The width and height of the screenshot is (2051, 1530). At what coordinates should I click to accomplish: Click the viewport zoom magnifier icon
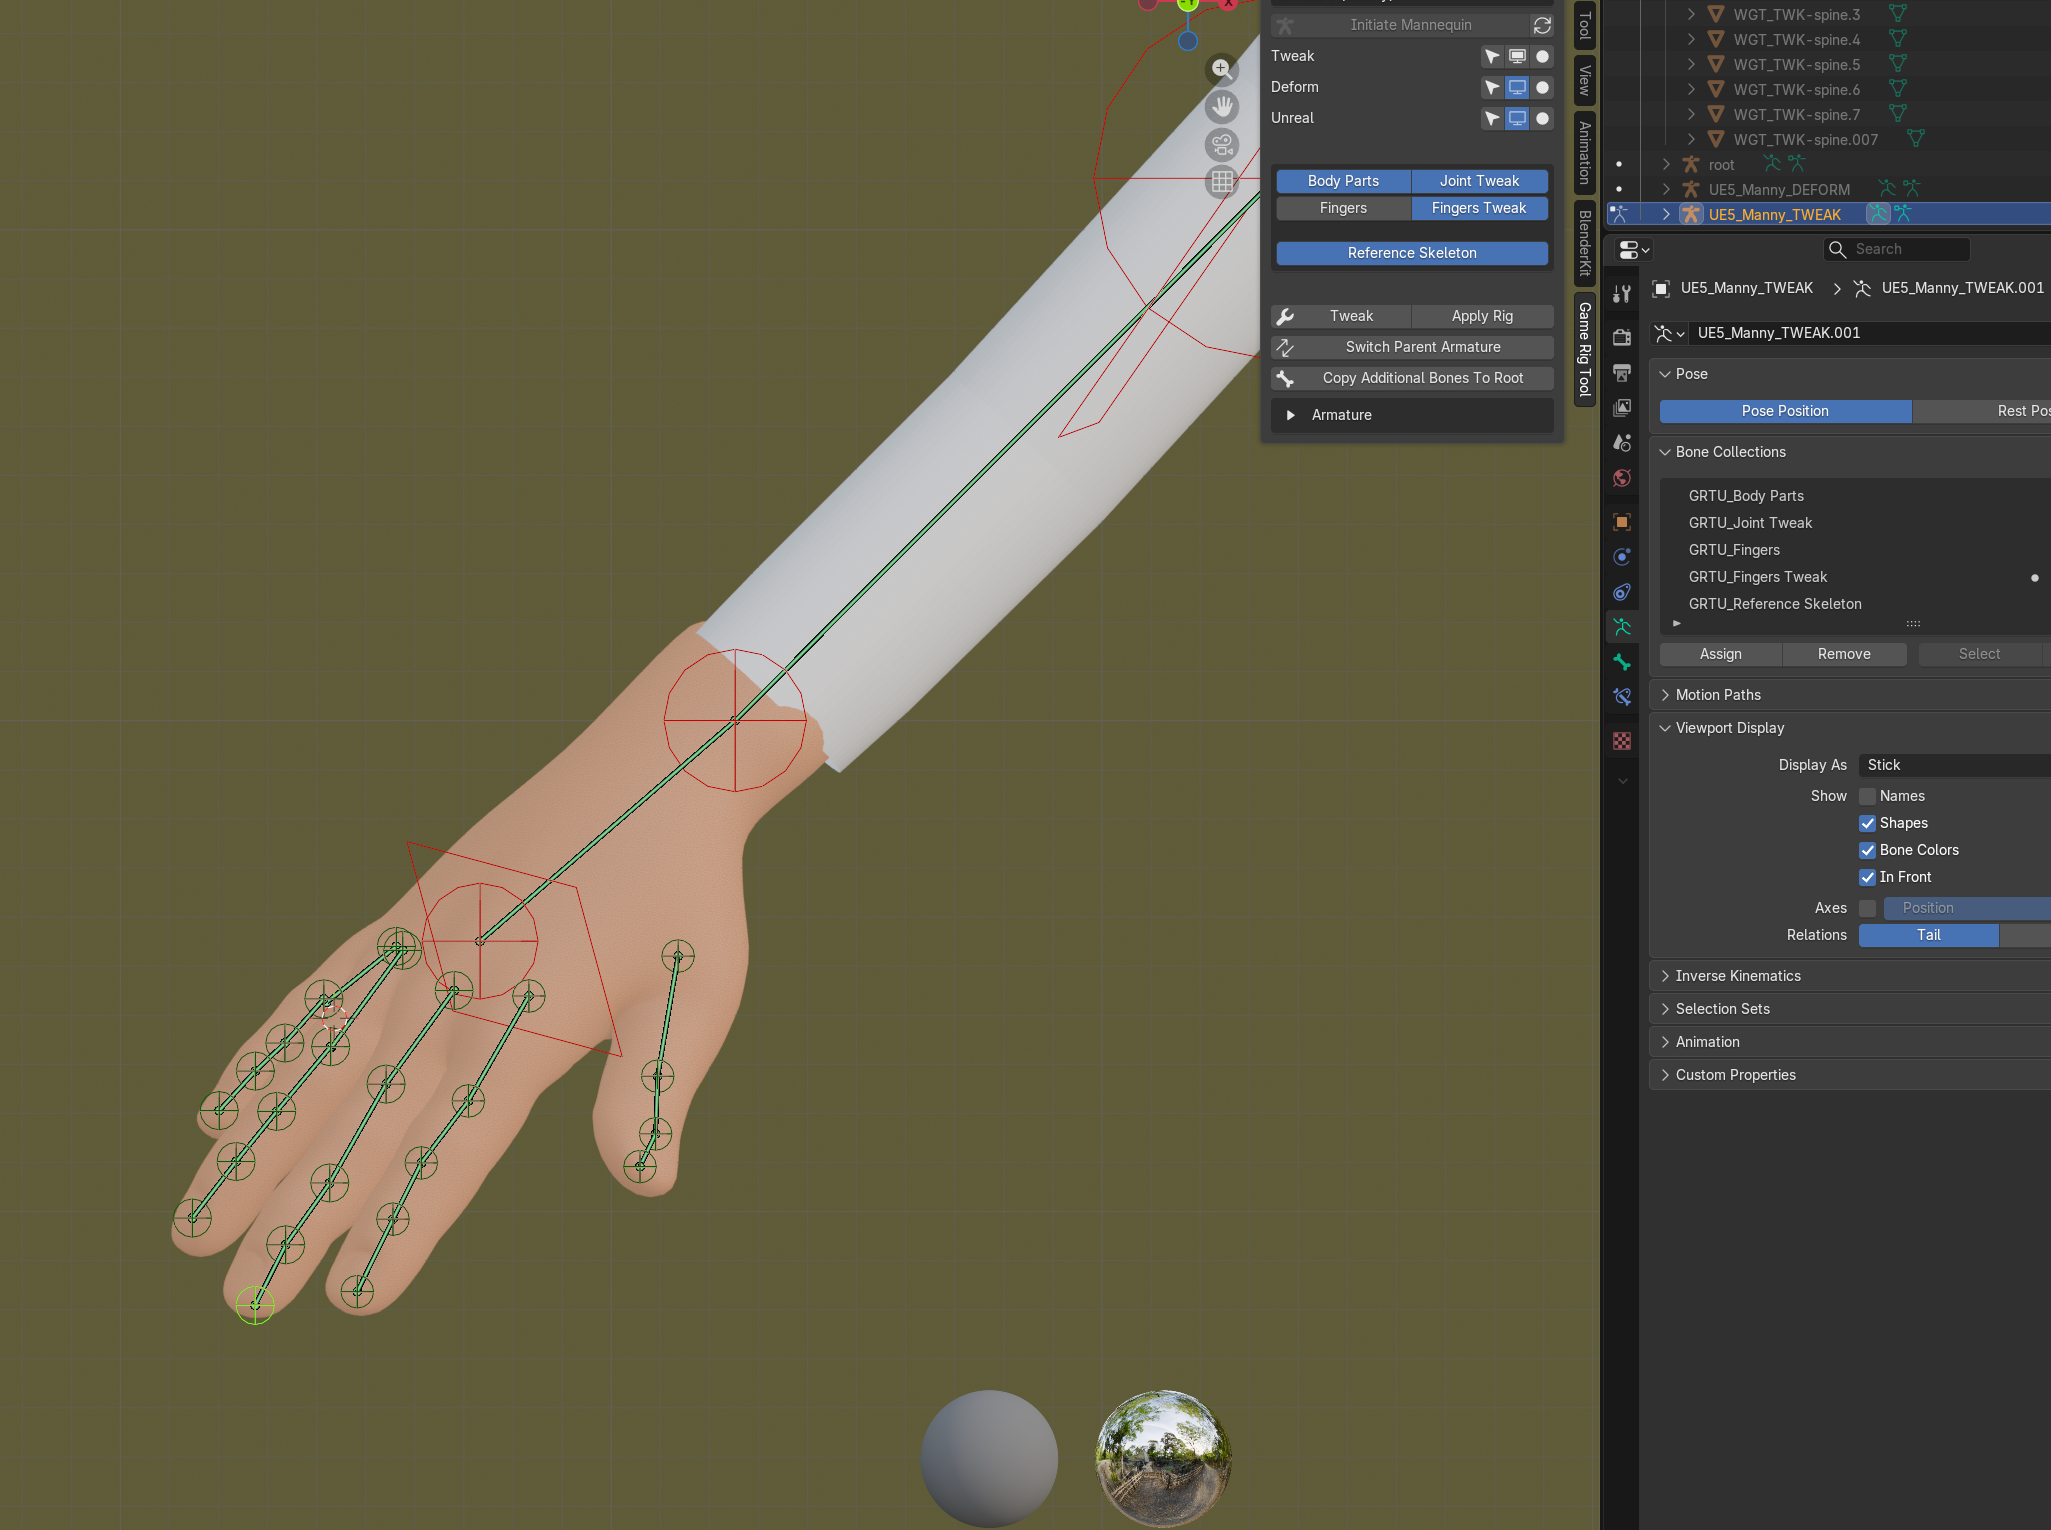click(1221, 69)
